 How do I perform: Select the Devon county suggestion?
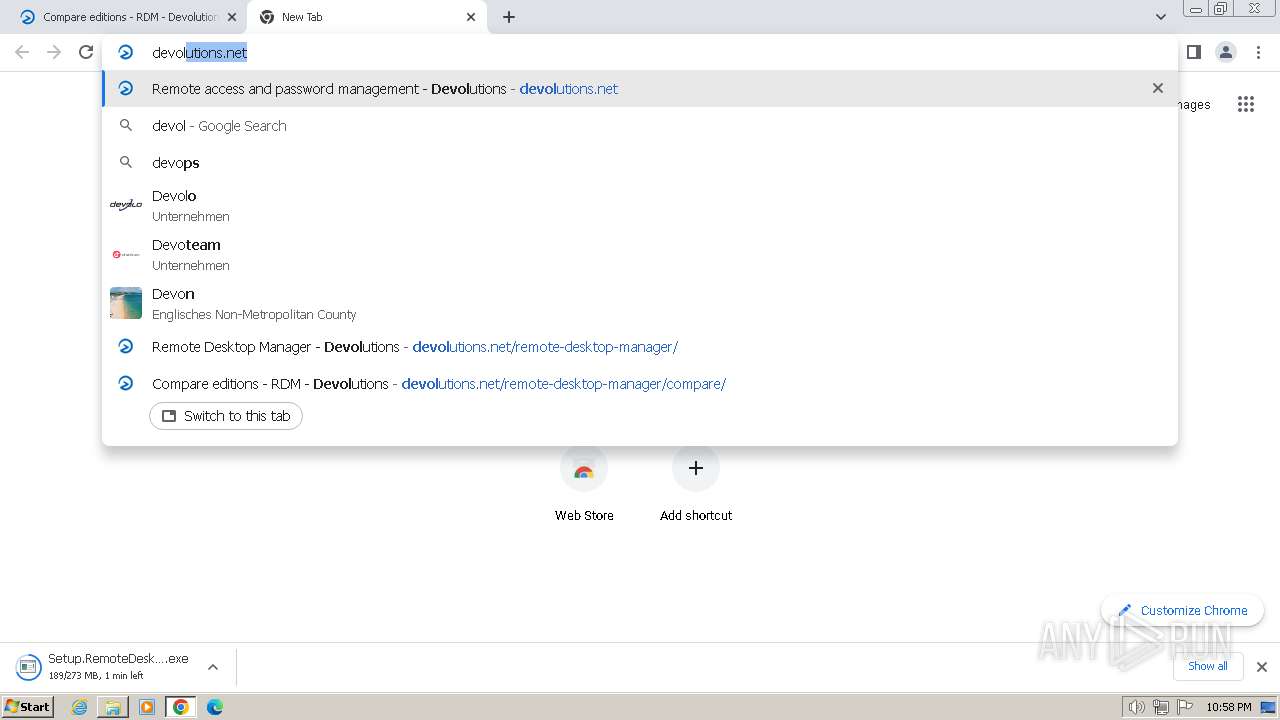point(640,303)
